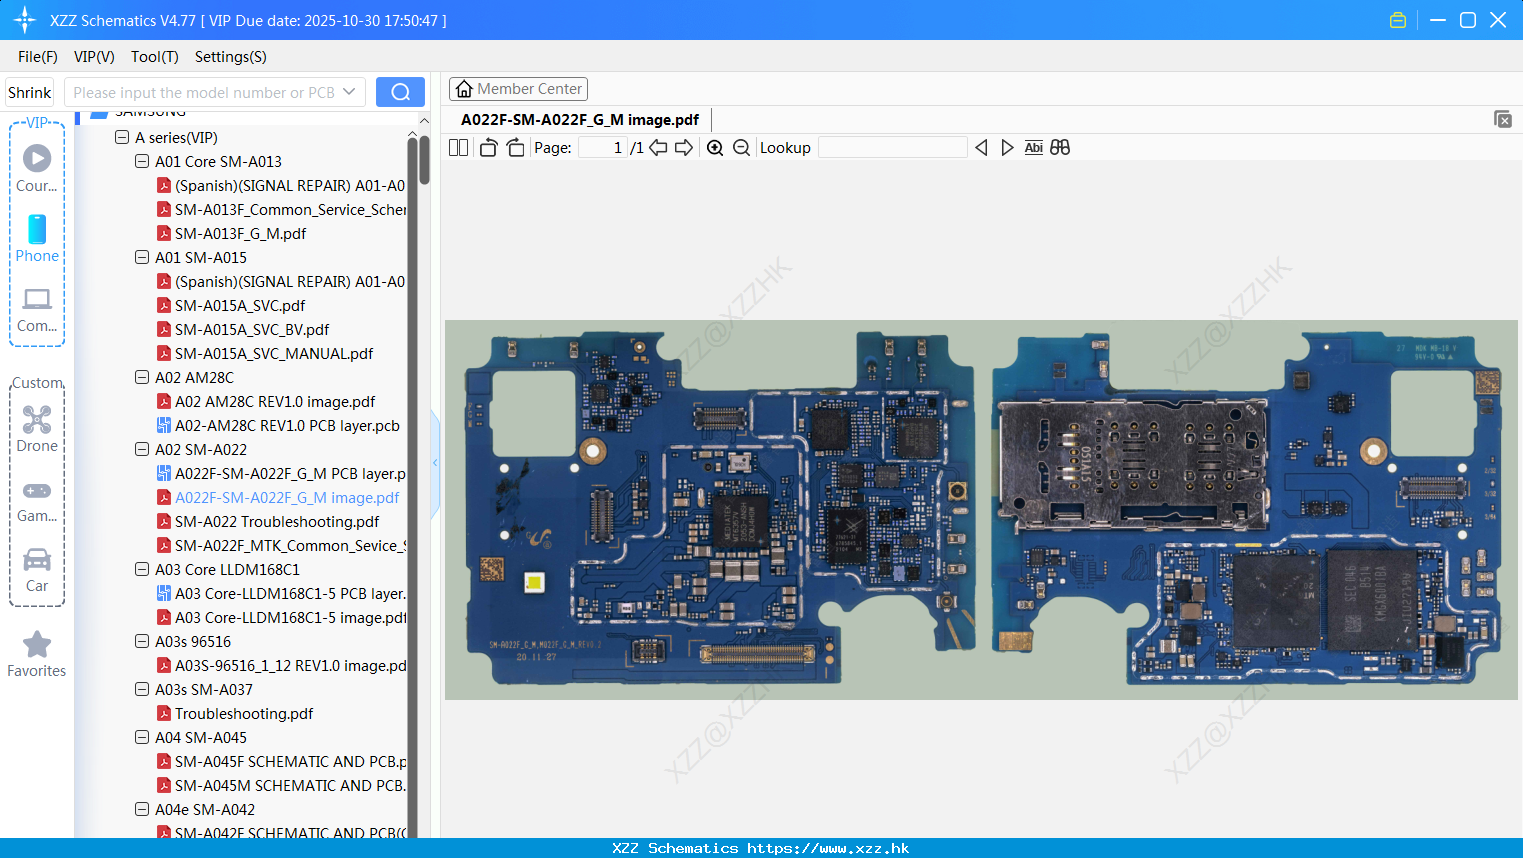Collapse the A03s SM-A037 node
This screenshot has width=1523, height=858.
pos(142,690)
